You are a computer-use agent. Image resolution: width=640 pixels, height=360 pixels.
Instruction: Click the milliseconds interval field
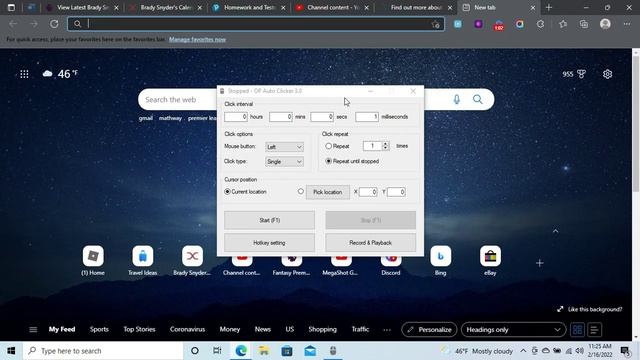pos(367,117)
